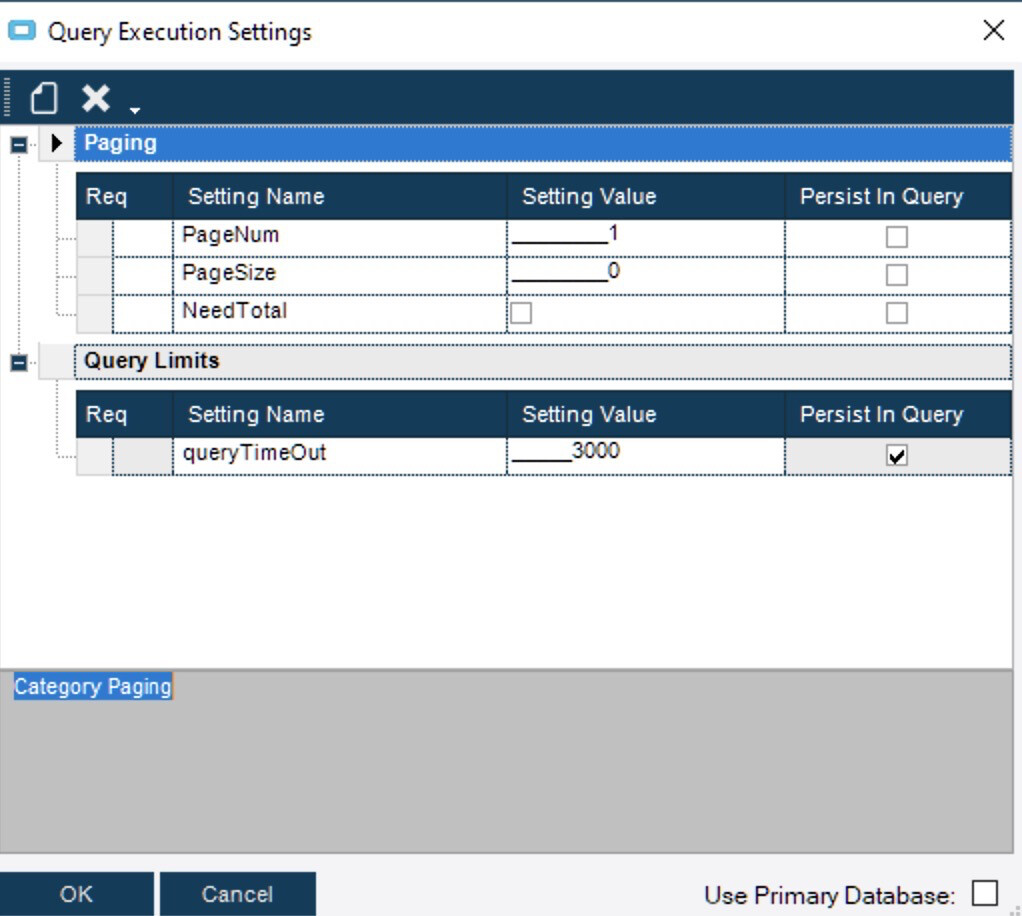Toggle Persist In Query for PageNum
1022x916 pixels.
897,237
